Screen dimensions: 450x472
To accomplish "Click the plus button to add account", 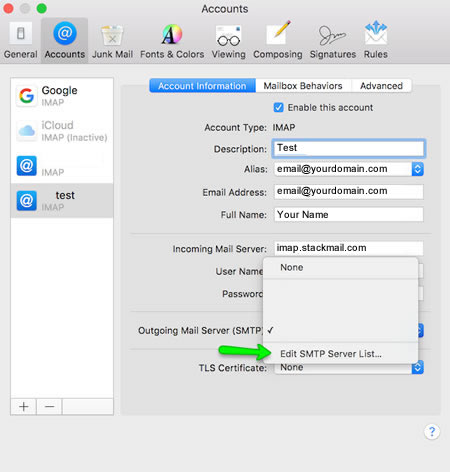I will (x=23, y=407).
